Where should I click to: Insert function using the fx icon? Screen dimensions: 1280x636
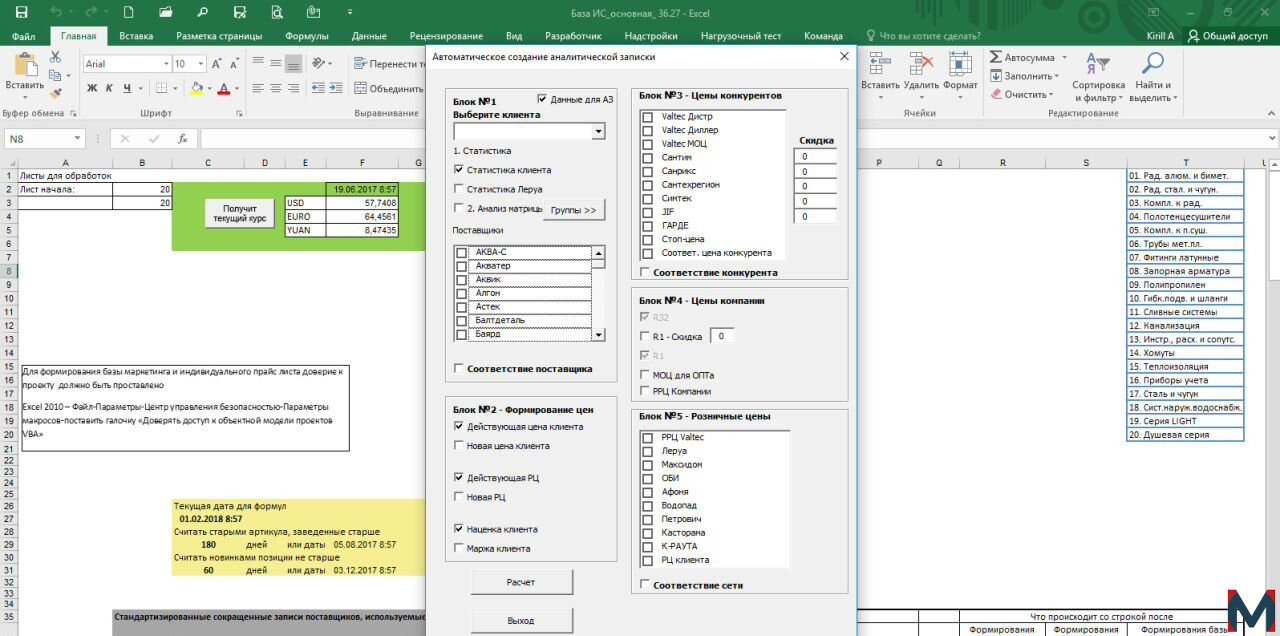[182, 139]
